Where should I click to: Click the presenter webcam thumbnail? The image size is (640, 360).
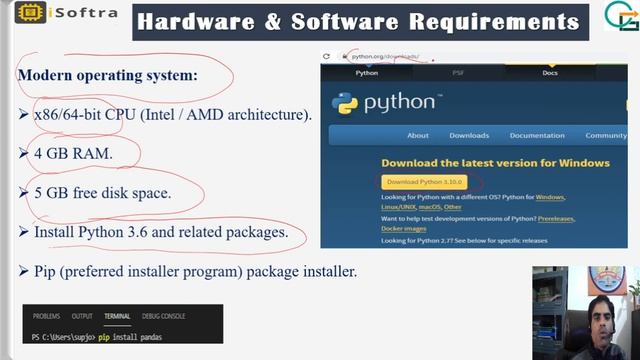click(586, 313)
